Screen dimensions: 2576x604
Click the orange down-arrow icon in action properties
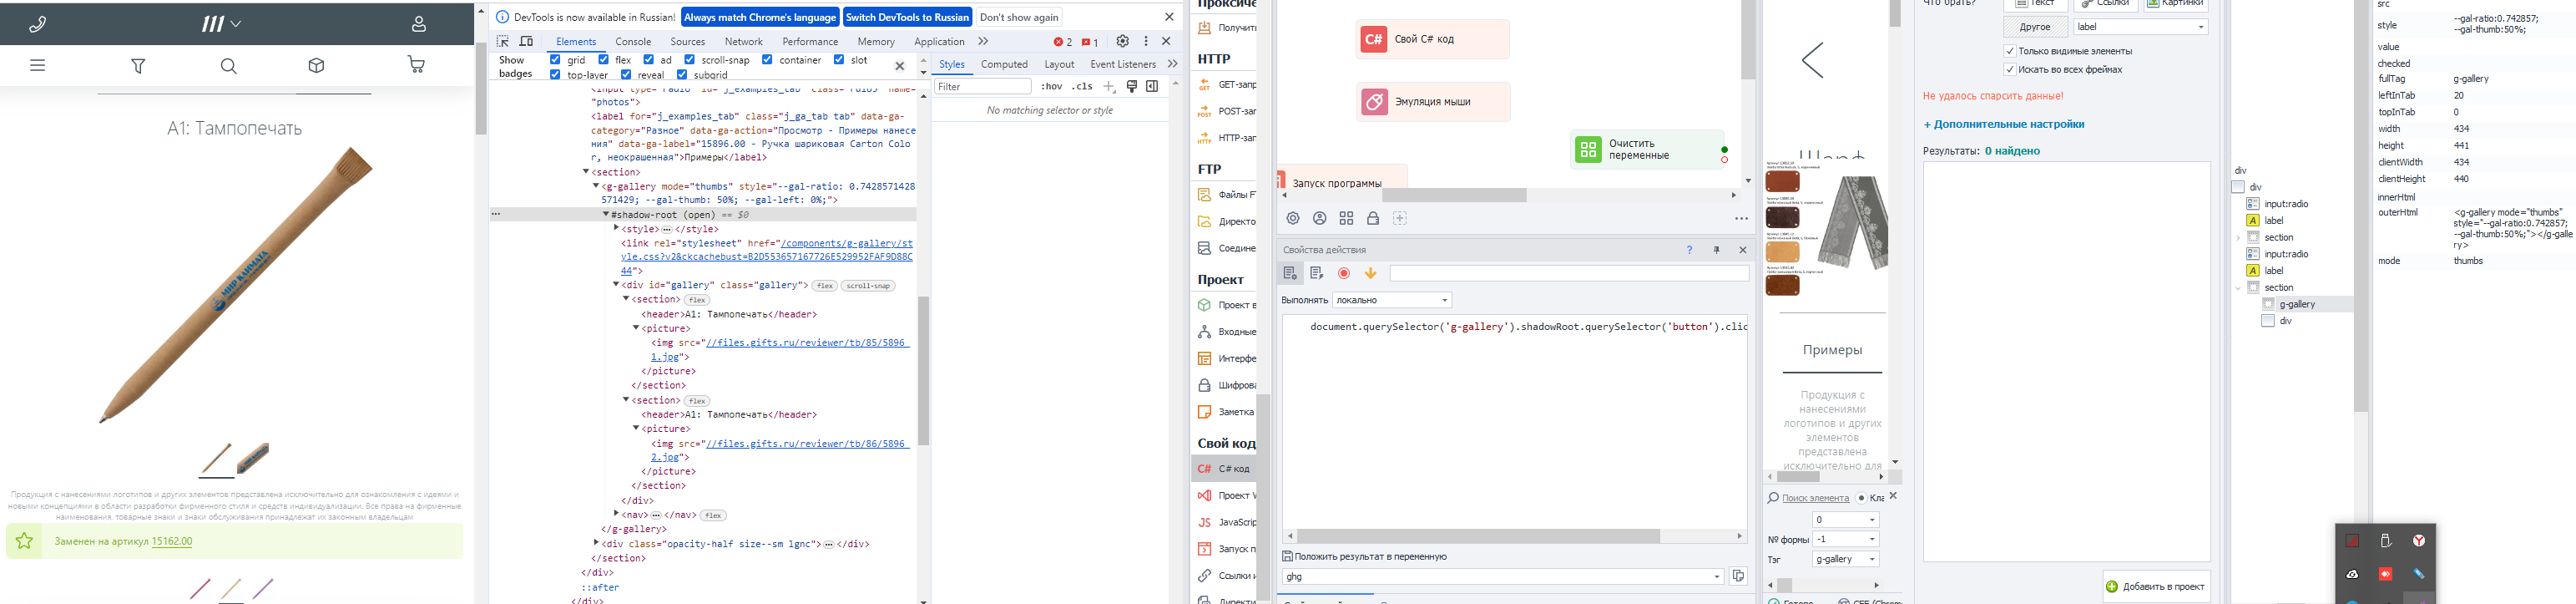click(1371, 274)
